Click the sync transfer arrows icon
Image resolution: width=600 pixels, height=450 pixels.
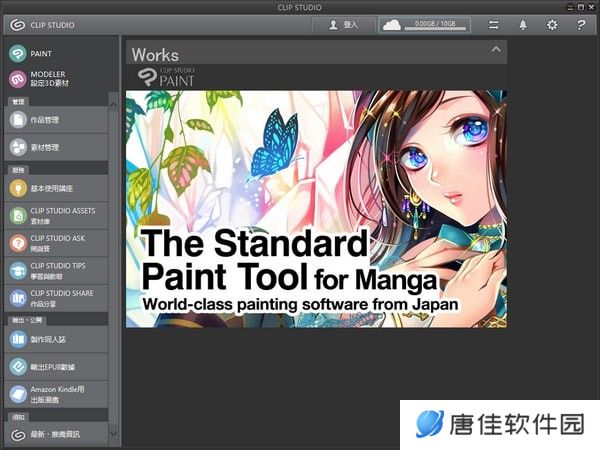point(494,25)
